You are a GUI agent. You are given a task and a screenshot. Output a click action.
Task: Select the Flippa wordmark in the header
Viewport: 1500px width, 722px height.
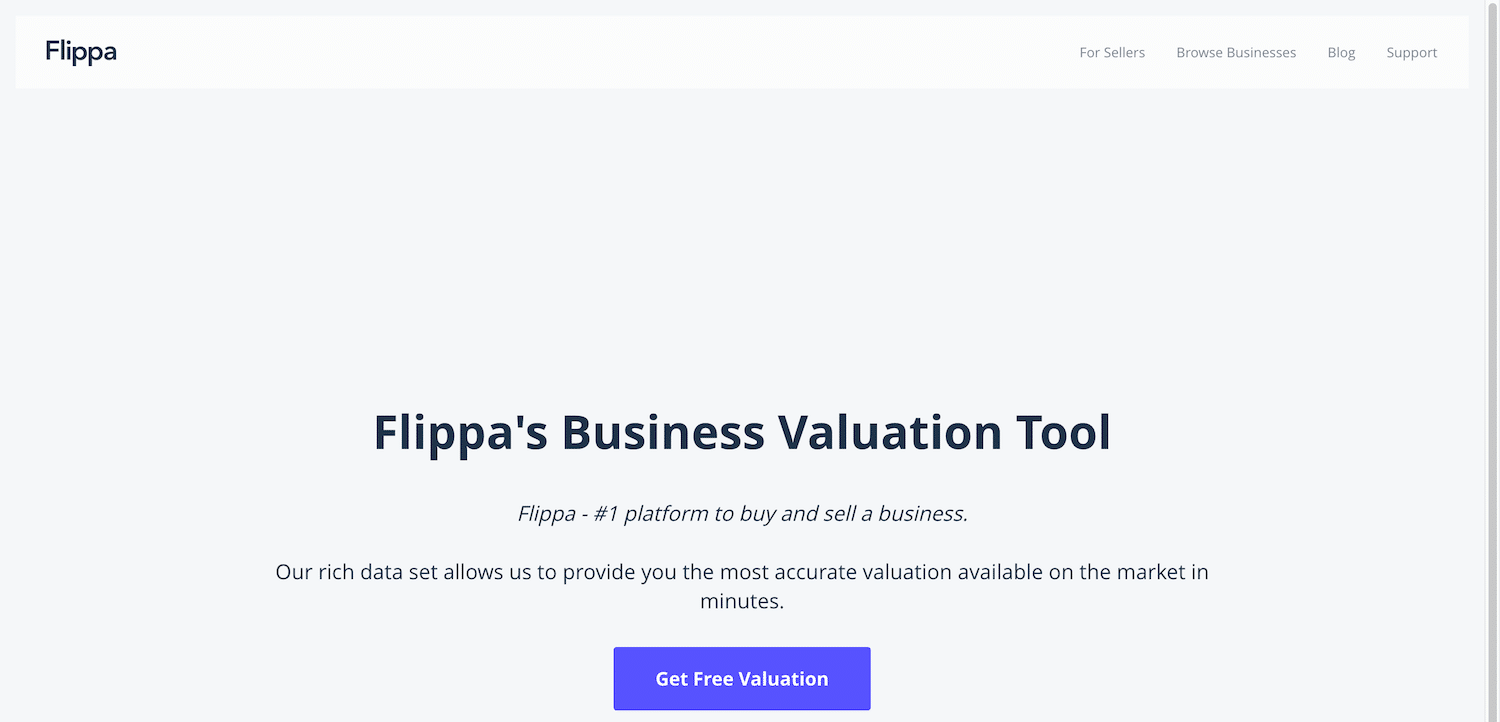coord(80,51)
